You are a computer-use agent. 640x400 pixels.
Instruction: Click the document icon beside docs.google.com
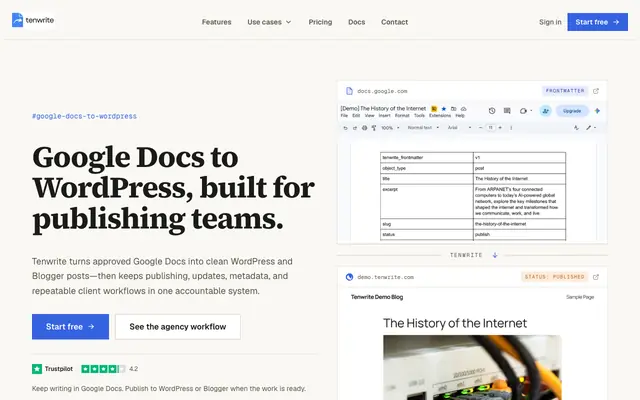[349, 91]
